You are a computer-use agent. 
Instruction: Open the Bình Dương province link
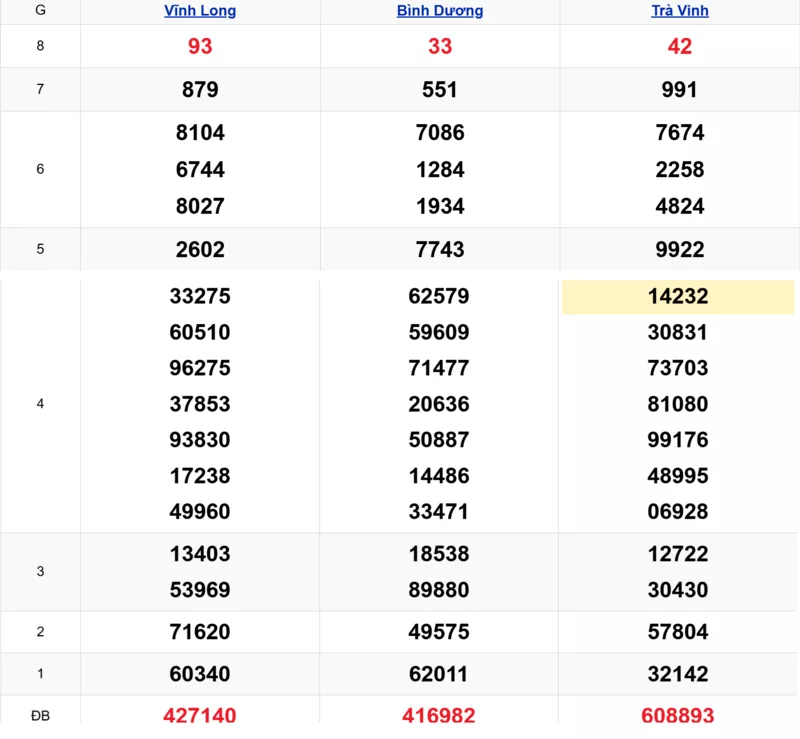[440, 11]
